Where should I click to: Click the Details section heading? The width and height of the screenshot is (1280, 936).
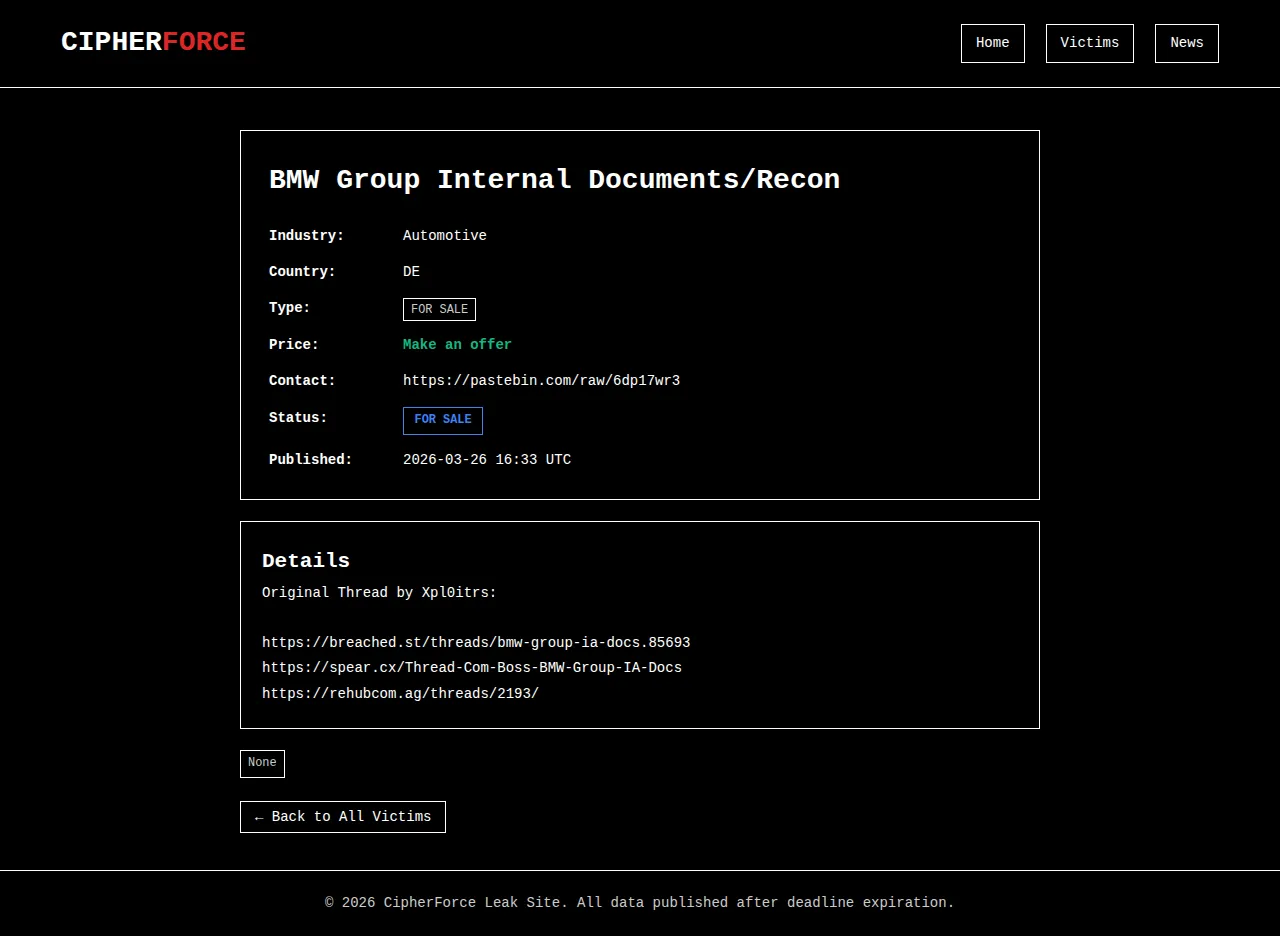[305, 561]
